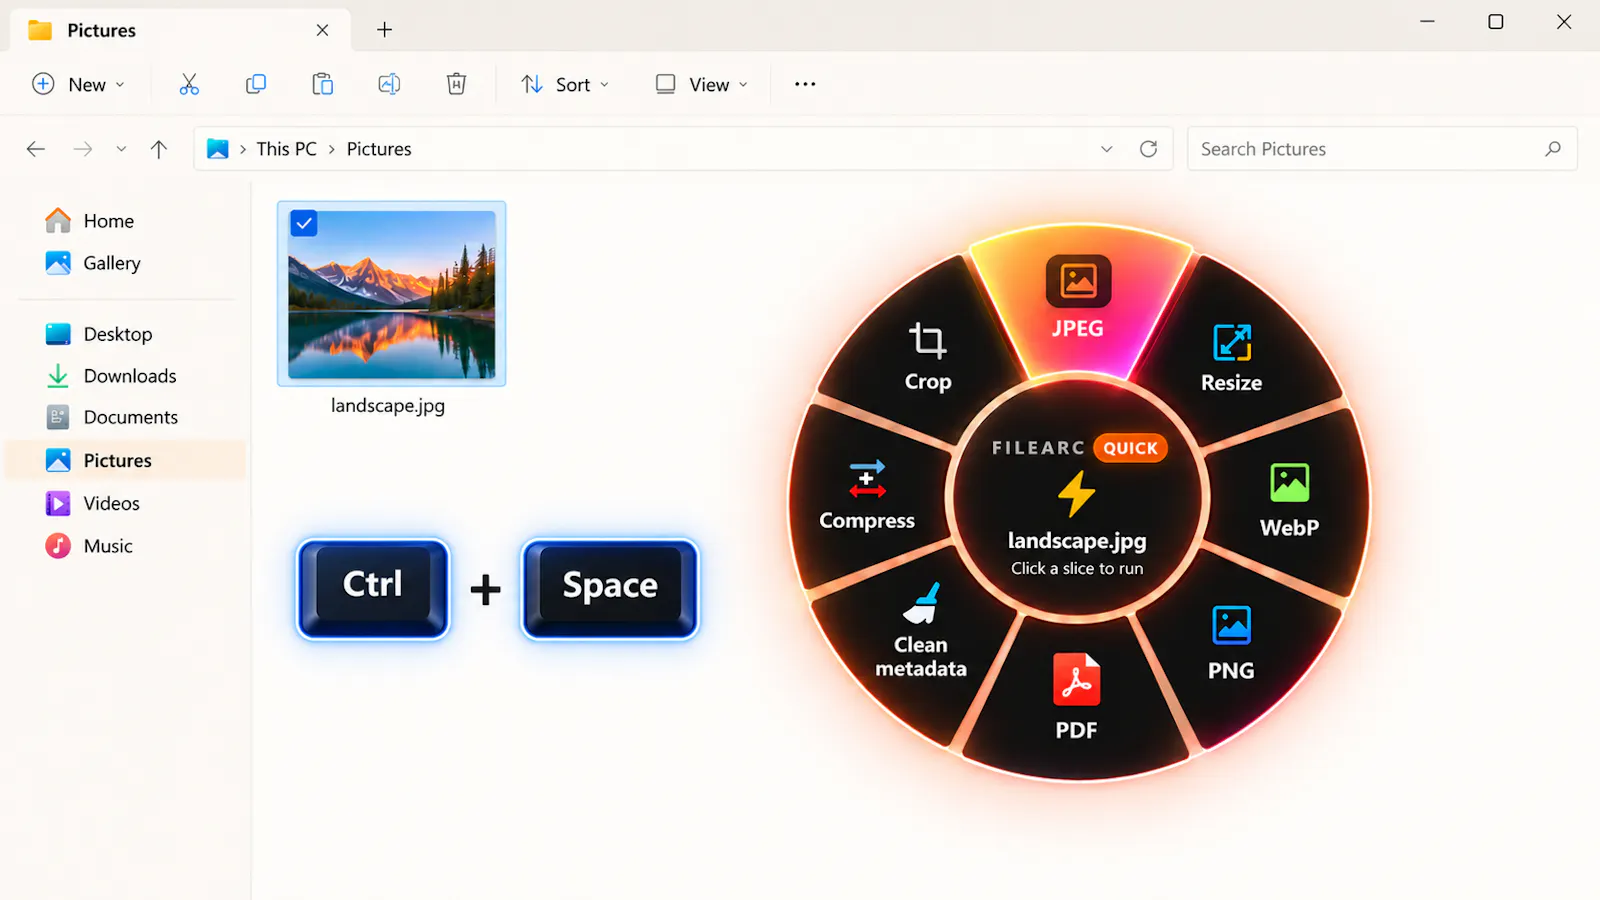Image resolution: width=1600 pixels, height=900 pixels.
Task: Cut the selected file with scissors icon
Action: click(x=189, y=84)
